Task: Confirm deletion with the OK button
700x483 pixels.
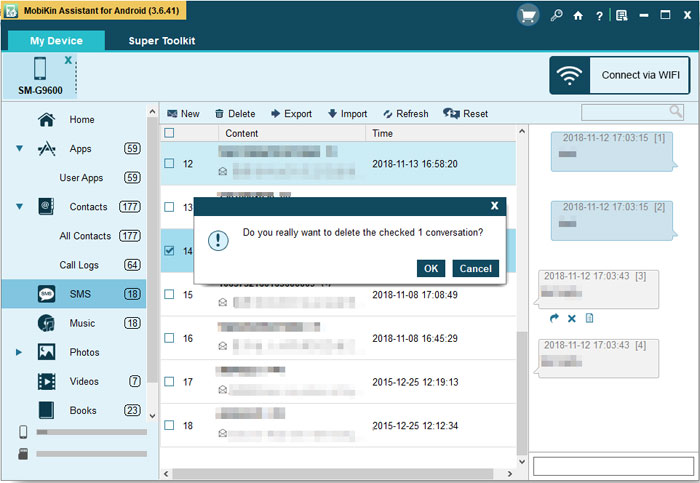Action: coord(431,268)
